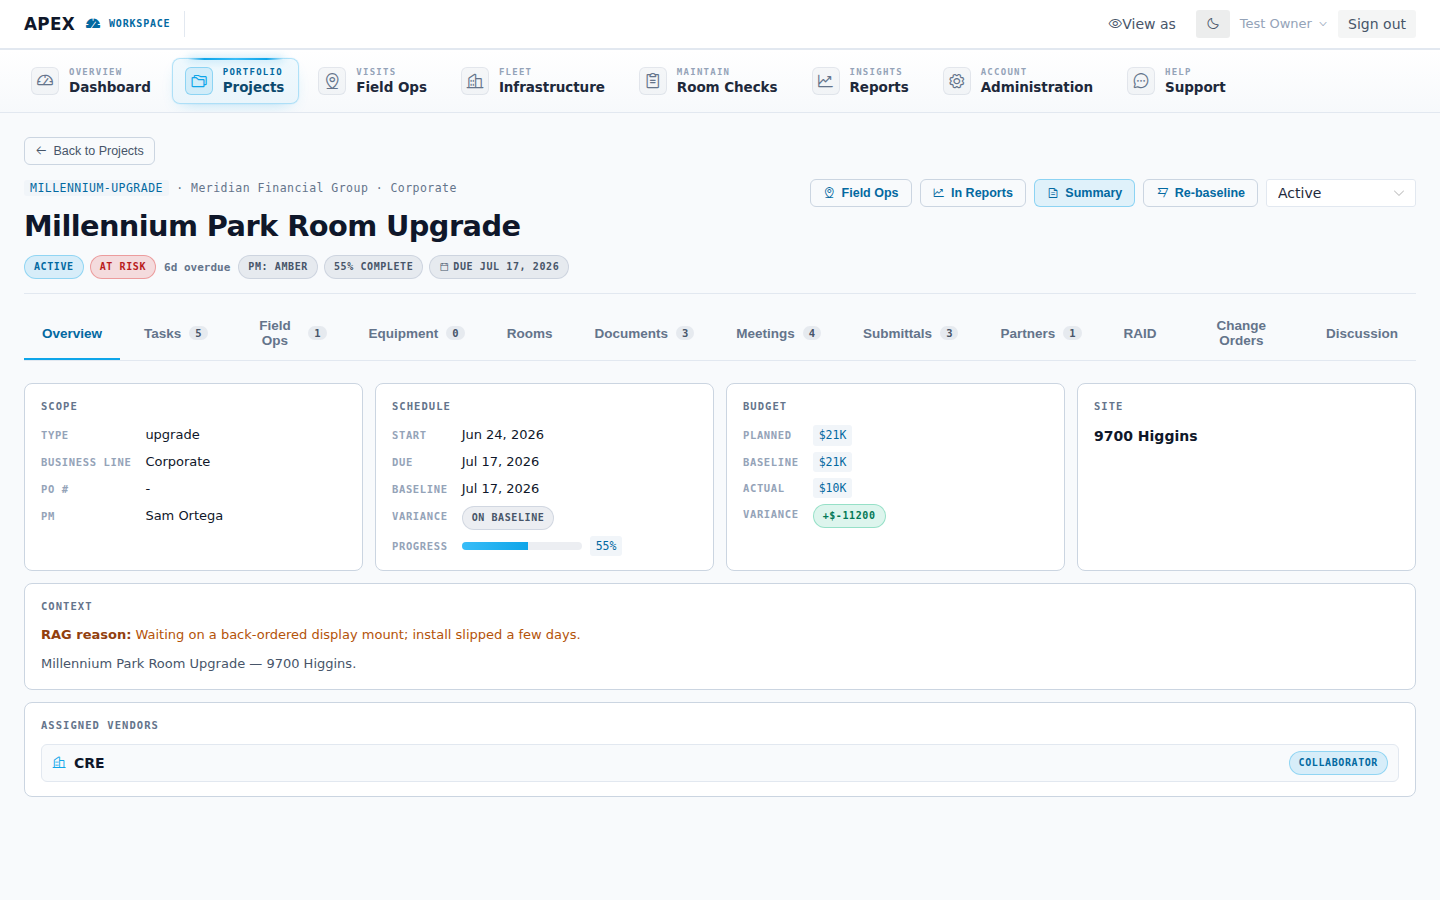Click the schedule progress bar
Image resolution: width=1440 pixels, height=900 pixels.
[522, 546]
